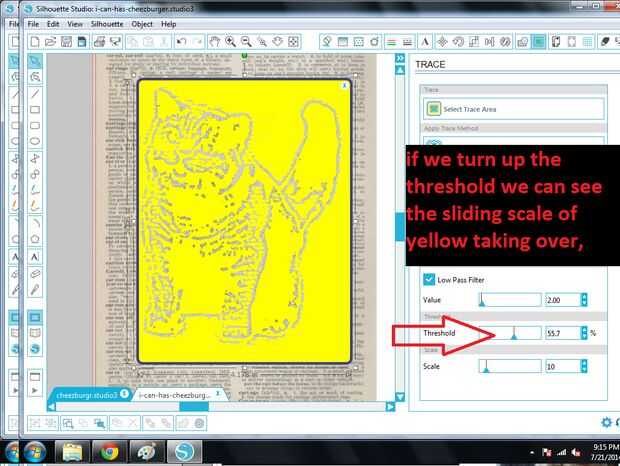
Task: Click the Zoom In magnifier
Action: click(x=231, y=42)
